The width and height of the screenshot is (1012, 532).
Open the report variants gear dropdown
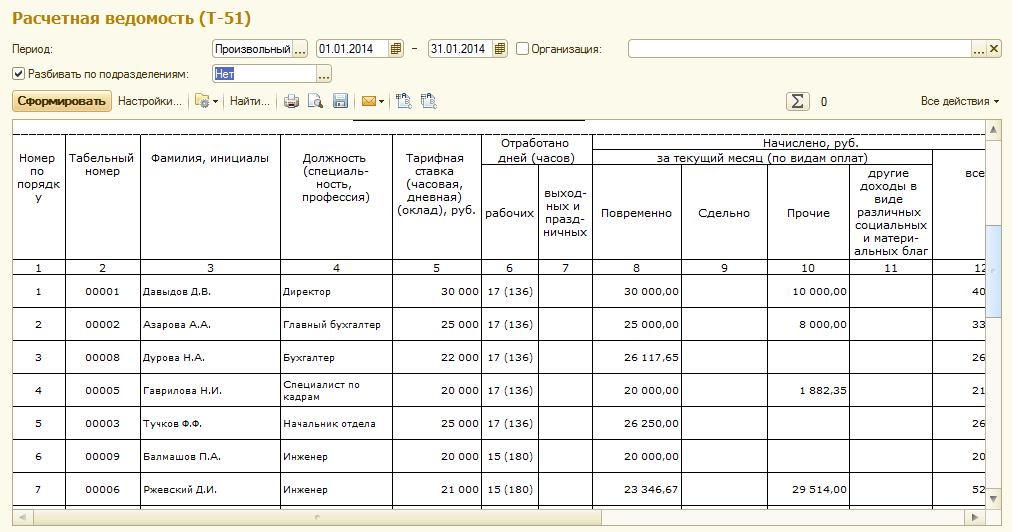(206, 101)
